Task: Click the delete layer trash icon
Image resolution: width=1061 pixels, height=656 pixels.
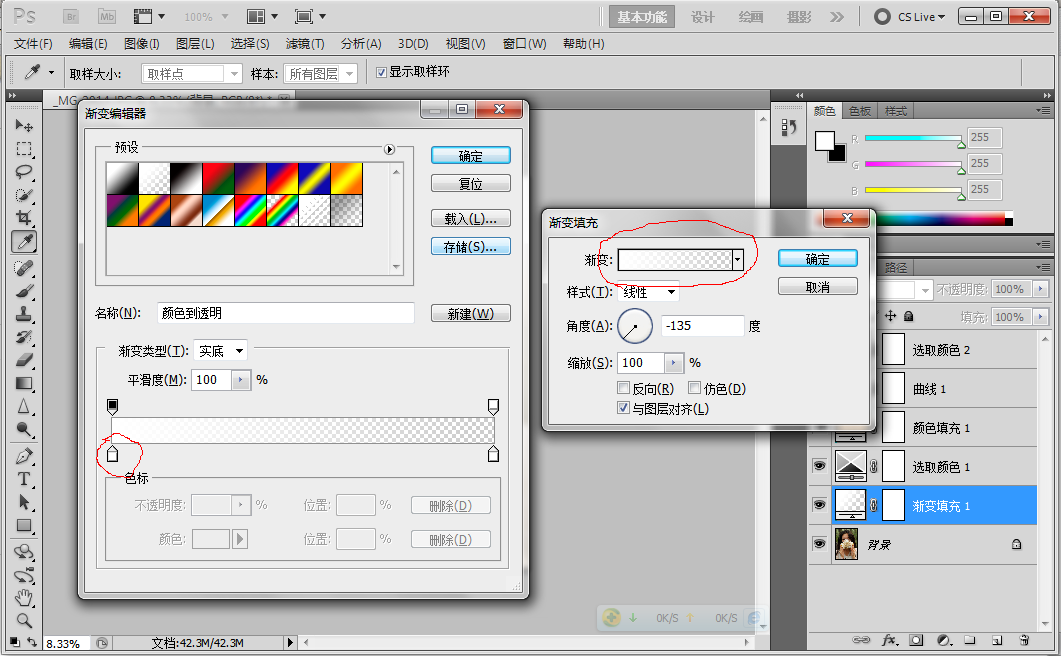Action: click(1024, 640)
